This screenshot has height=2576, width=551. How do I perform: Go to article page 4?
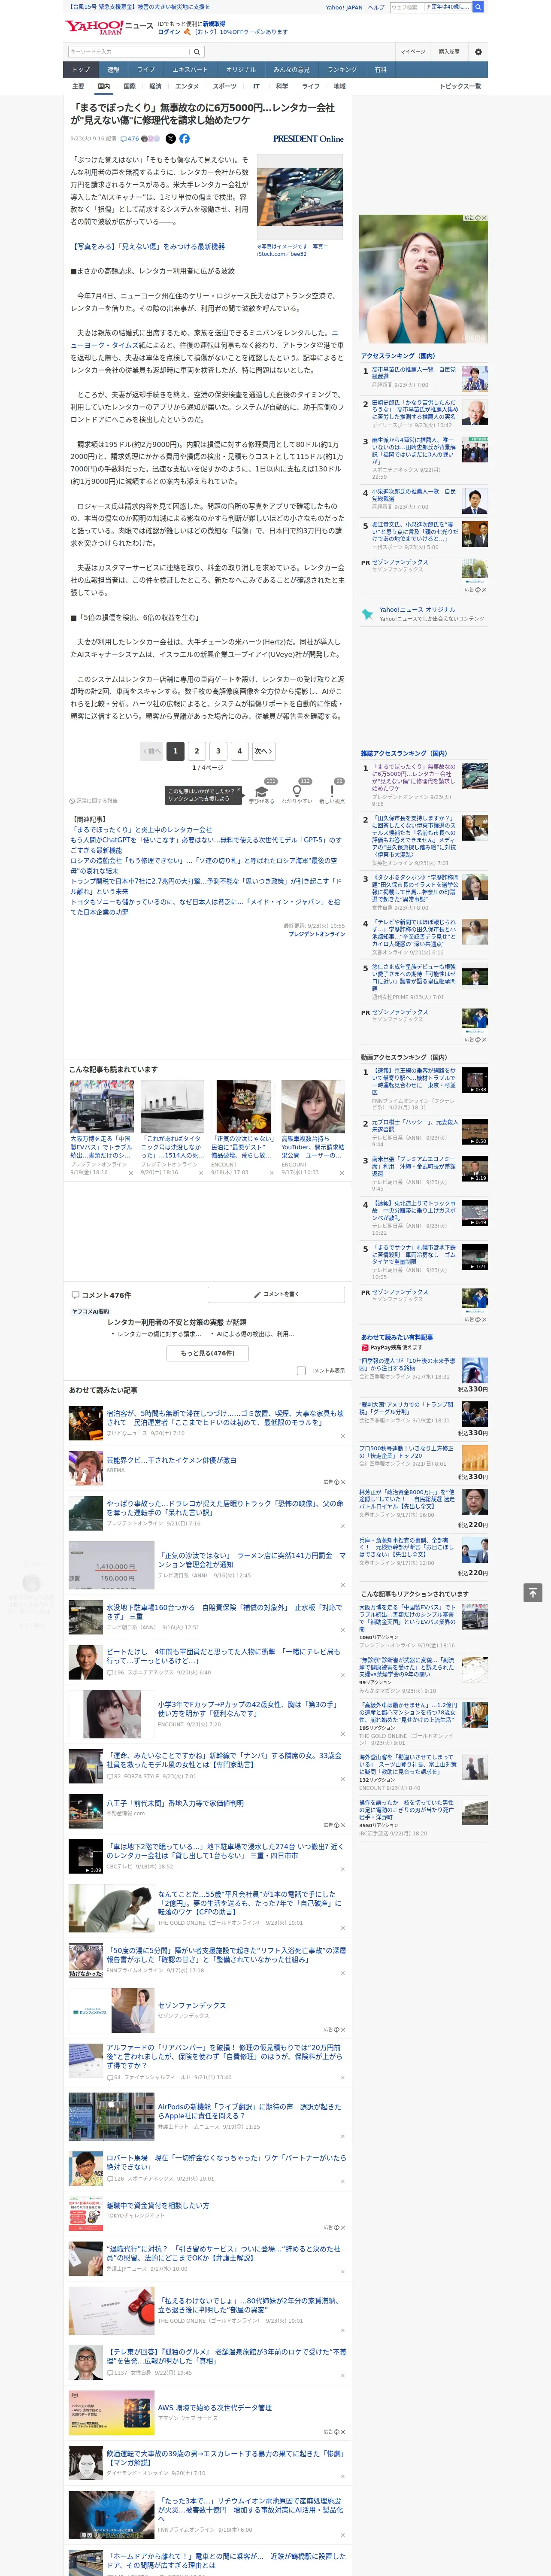239,751
